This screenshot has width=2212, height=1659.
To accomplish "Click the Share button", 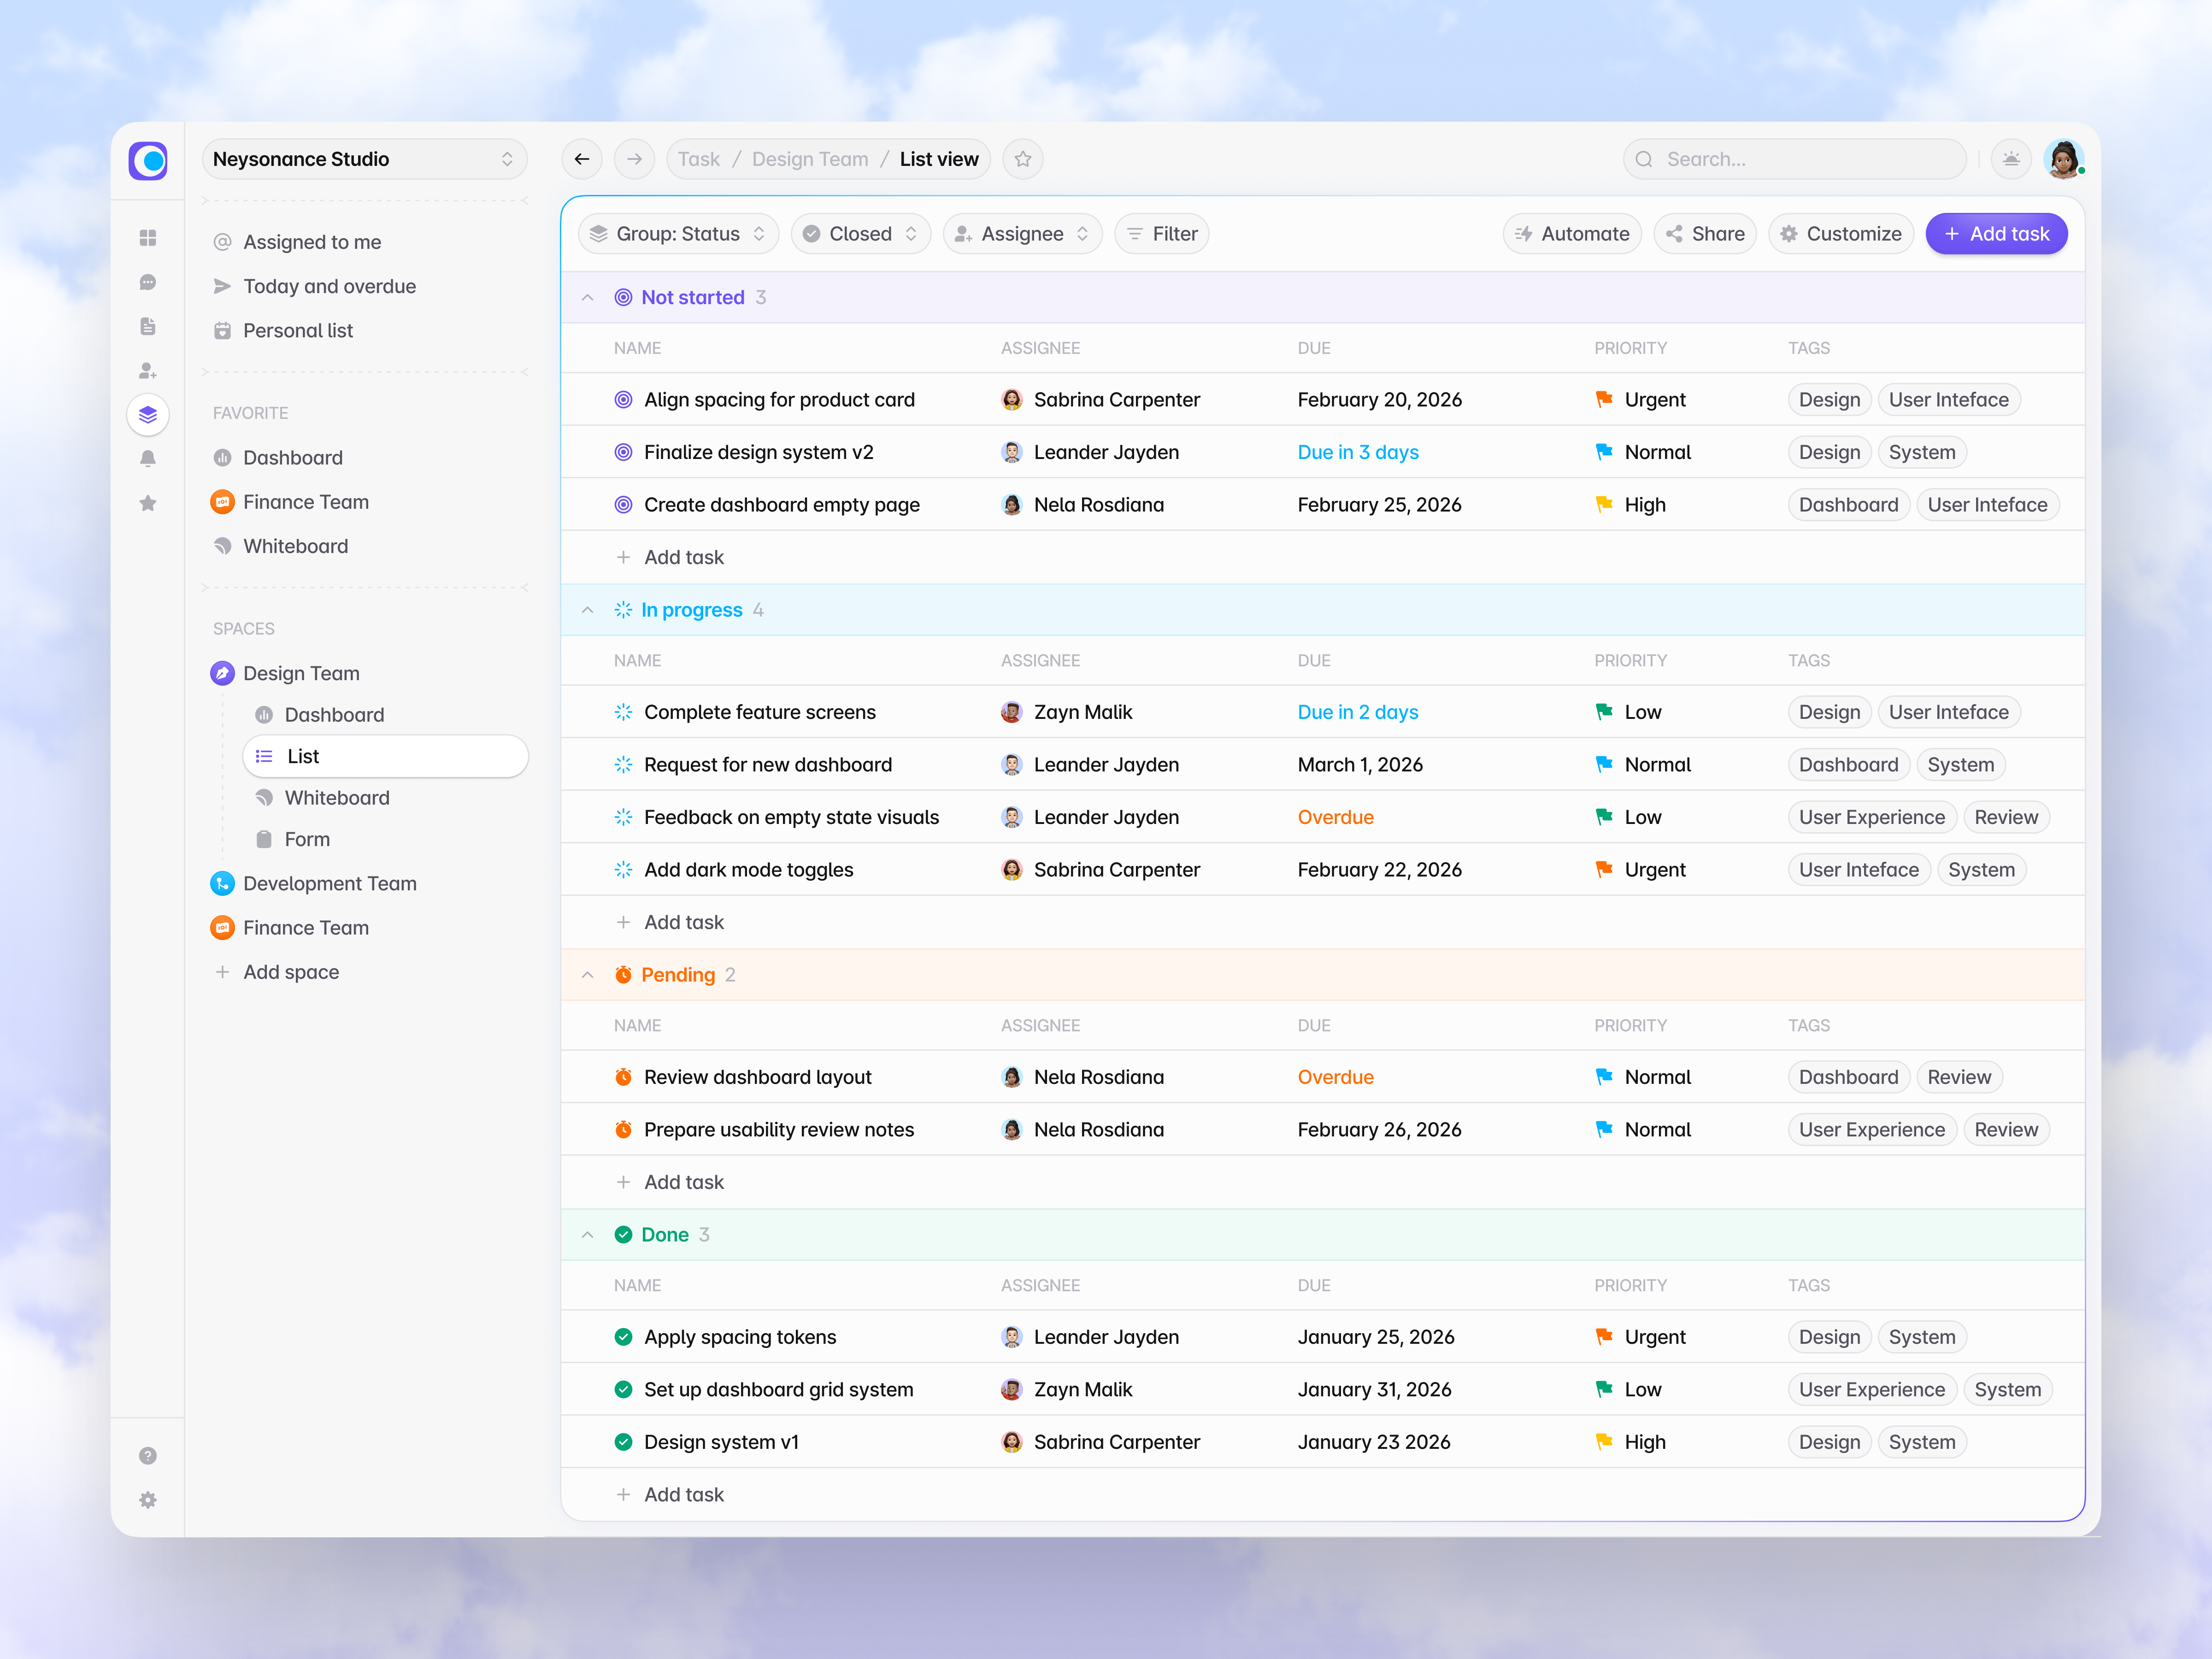I will pyautogui.click(x=1705, y=234).
